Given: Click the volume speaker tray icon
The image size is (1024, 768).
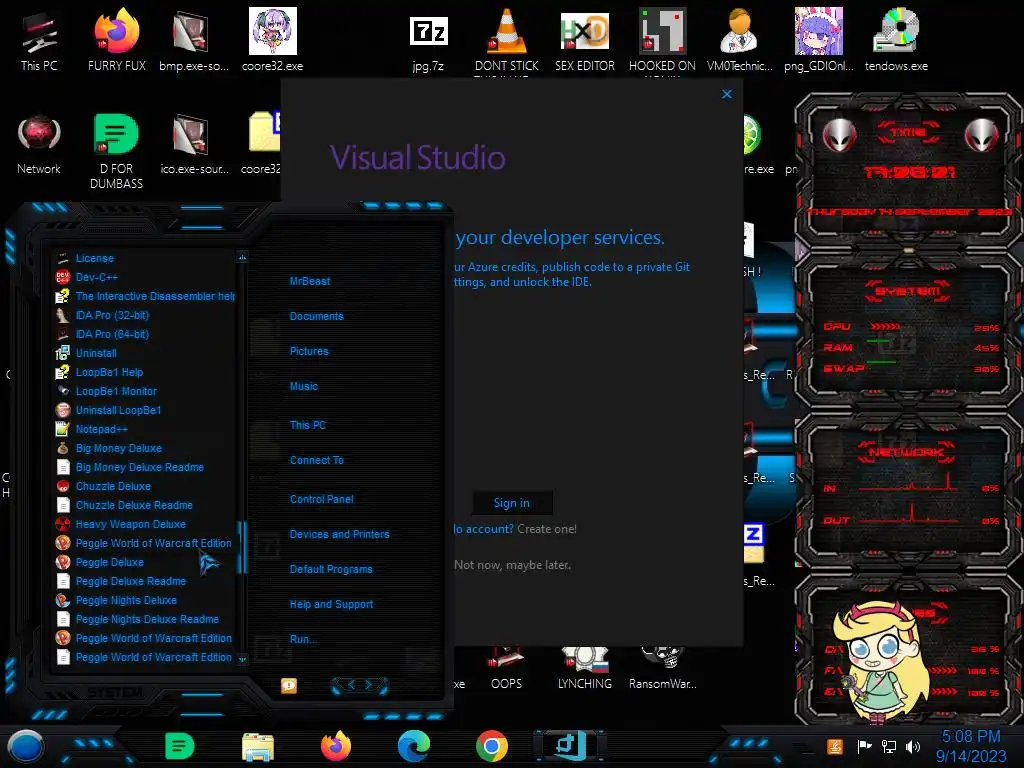Looking at the screenshot, I should [x=913, y=746].
